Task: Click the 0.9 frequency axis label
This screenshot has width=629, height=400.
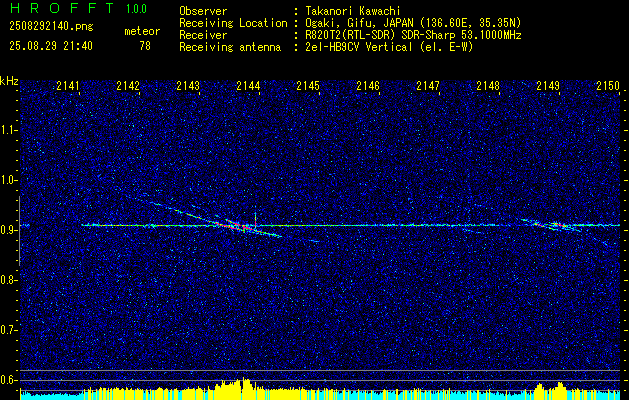Action: 9,230
